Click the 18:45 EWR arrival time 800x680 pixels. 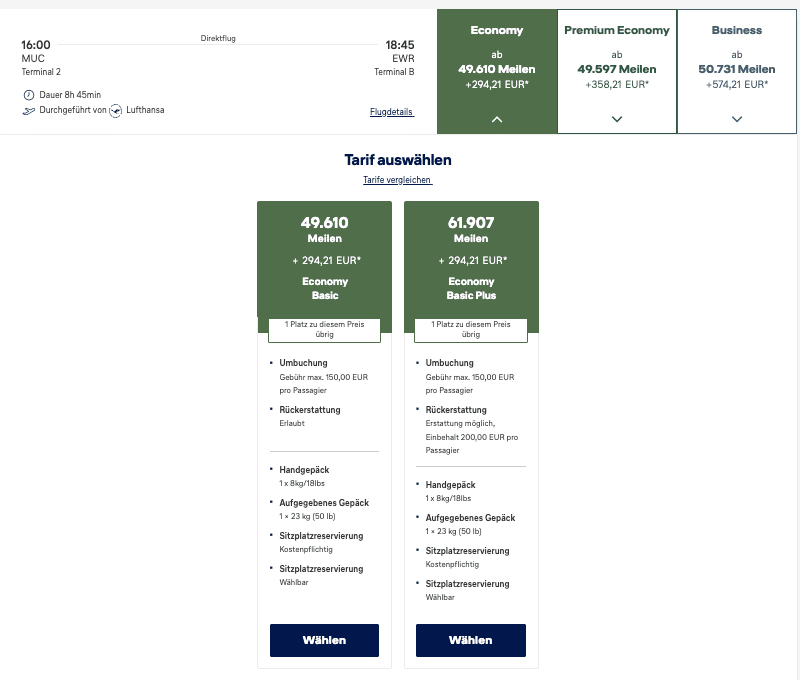click(399, 45)
